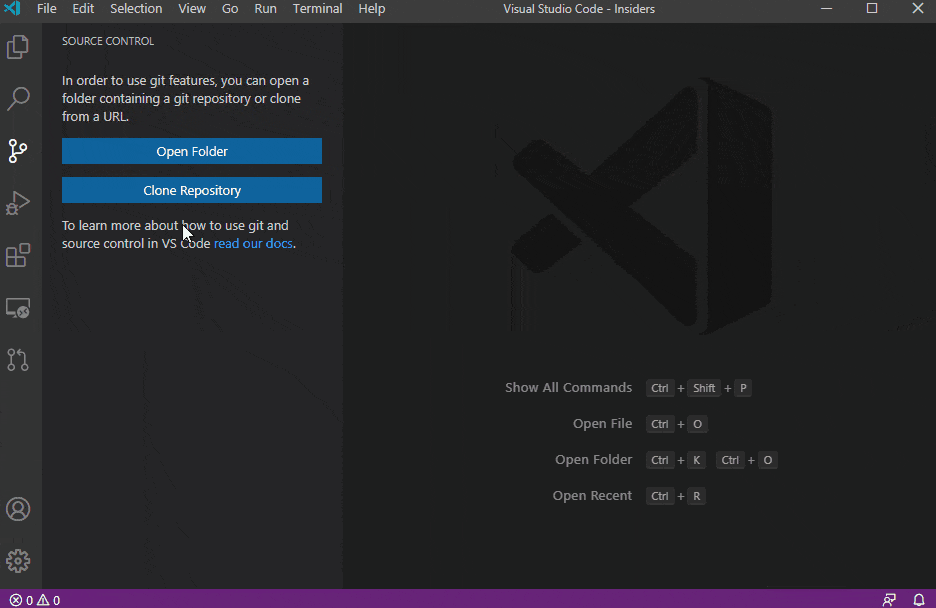This screenshot has height=608, width=936.
Task: Open the Terminal menu
Action: [x=317, y=9]
